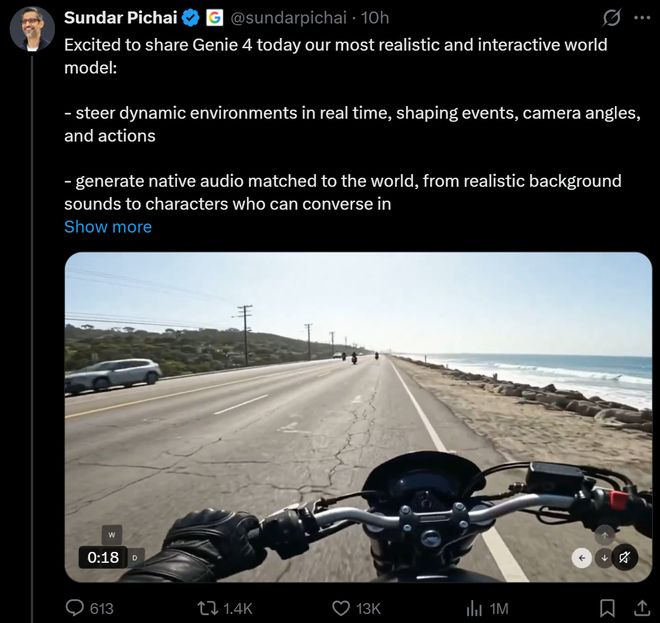Unmute the video with speaker icon

pyautogui.click(x=625, y=558)
